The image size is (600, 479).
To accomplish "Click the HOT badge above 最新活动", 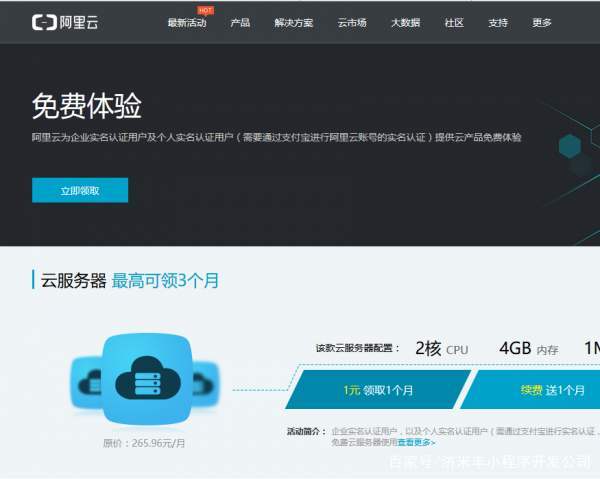I will click(x=205, y=10).
